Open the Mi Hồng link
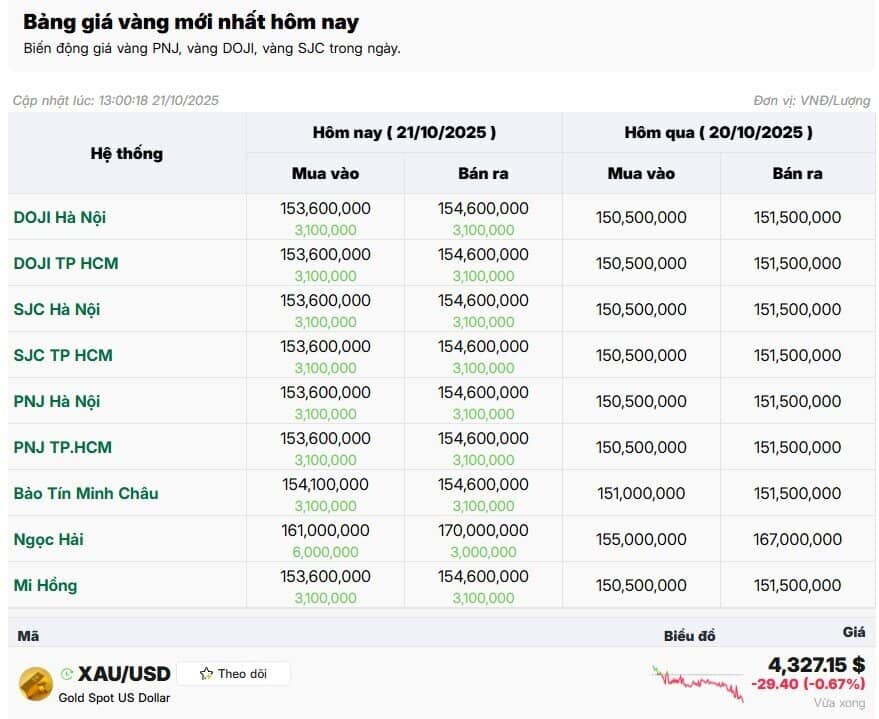 pyautogui.click(x=45, y=585)
